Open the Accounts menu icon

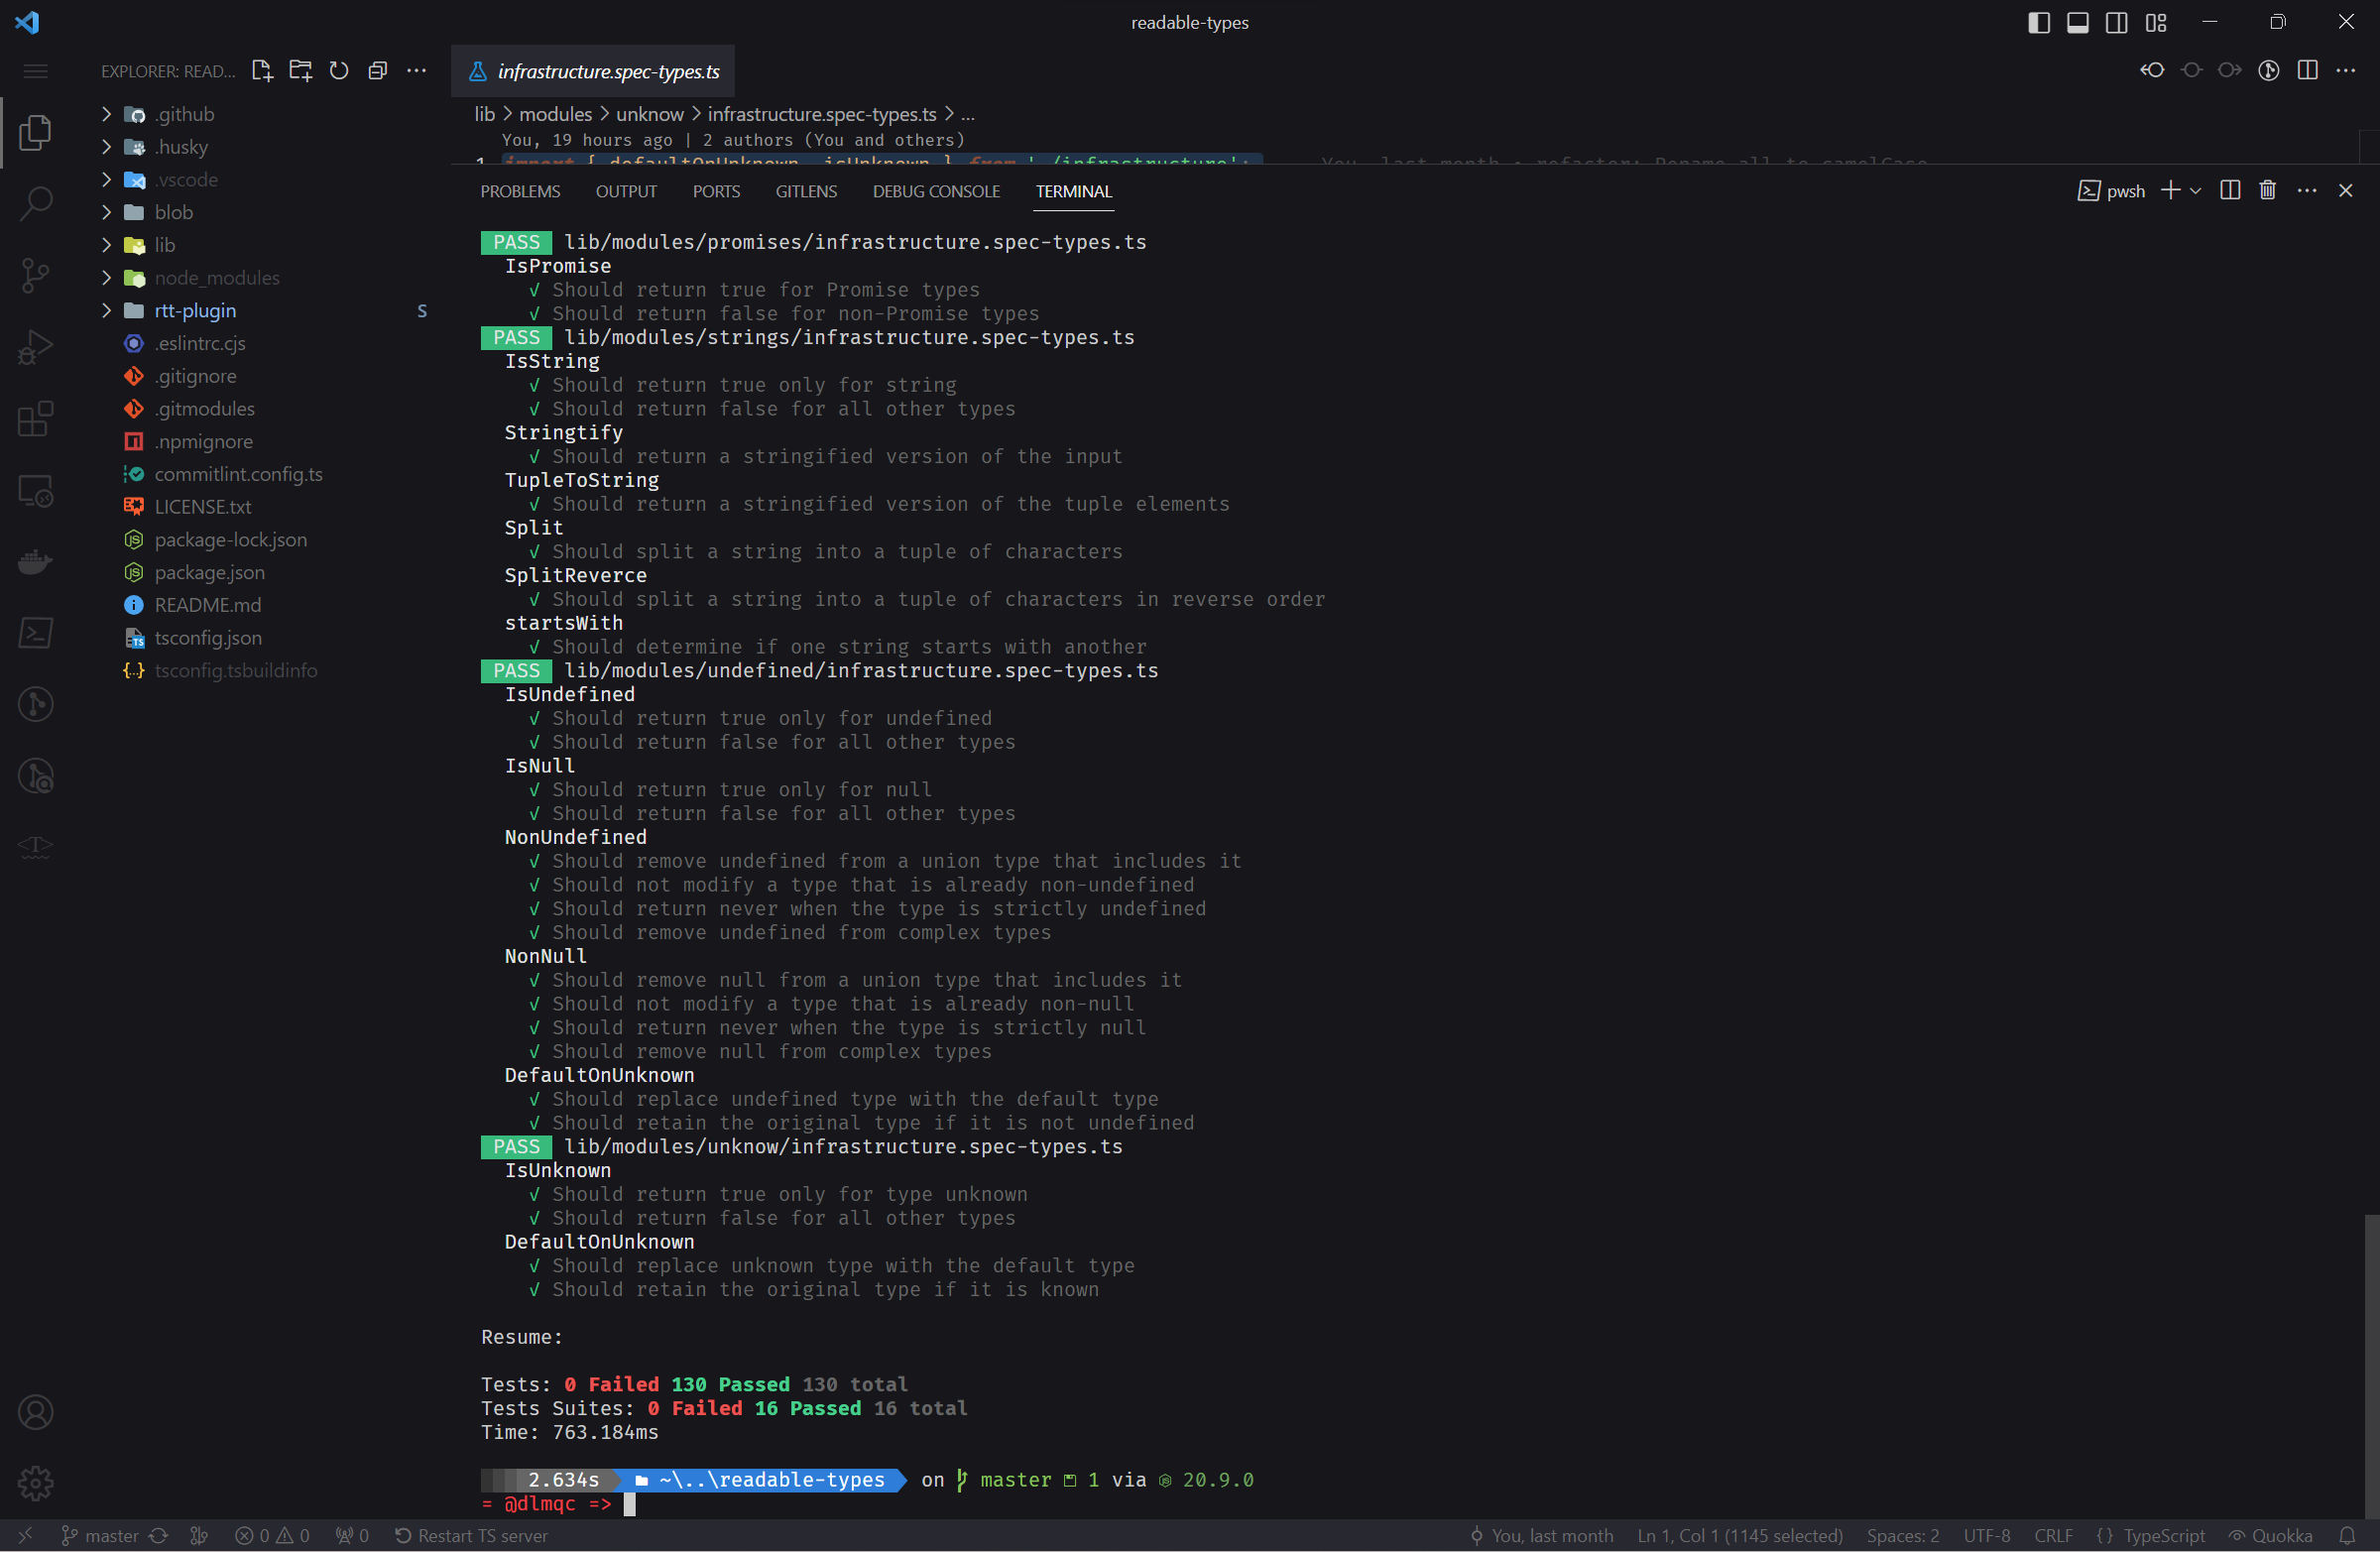point(36,1412)
